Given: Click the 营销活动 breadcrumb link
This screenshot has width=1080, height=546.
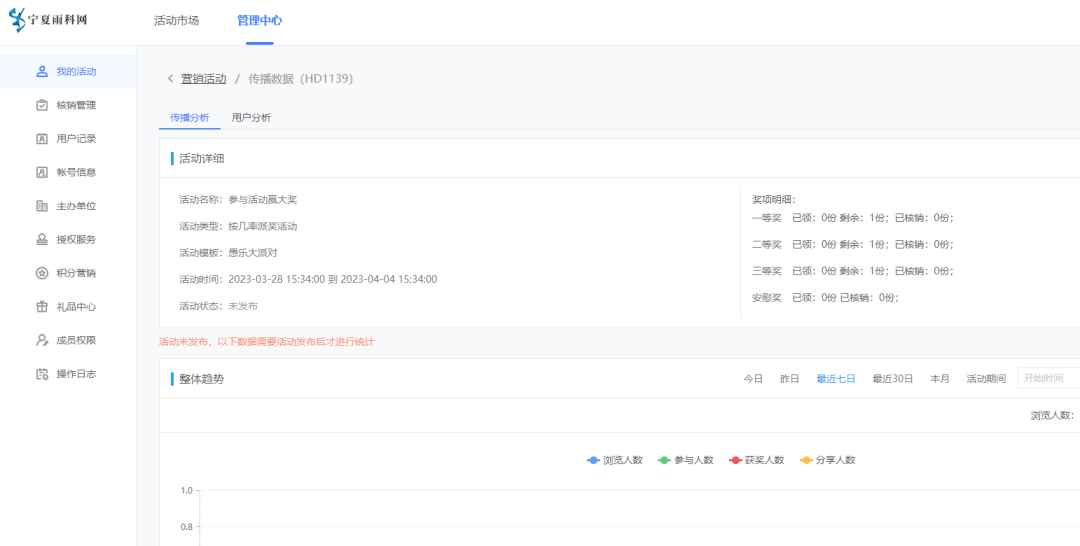Looking at the screenshot, I should [203, 79].
